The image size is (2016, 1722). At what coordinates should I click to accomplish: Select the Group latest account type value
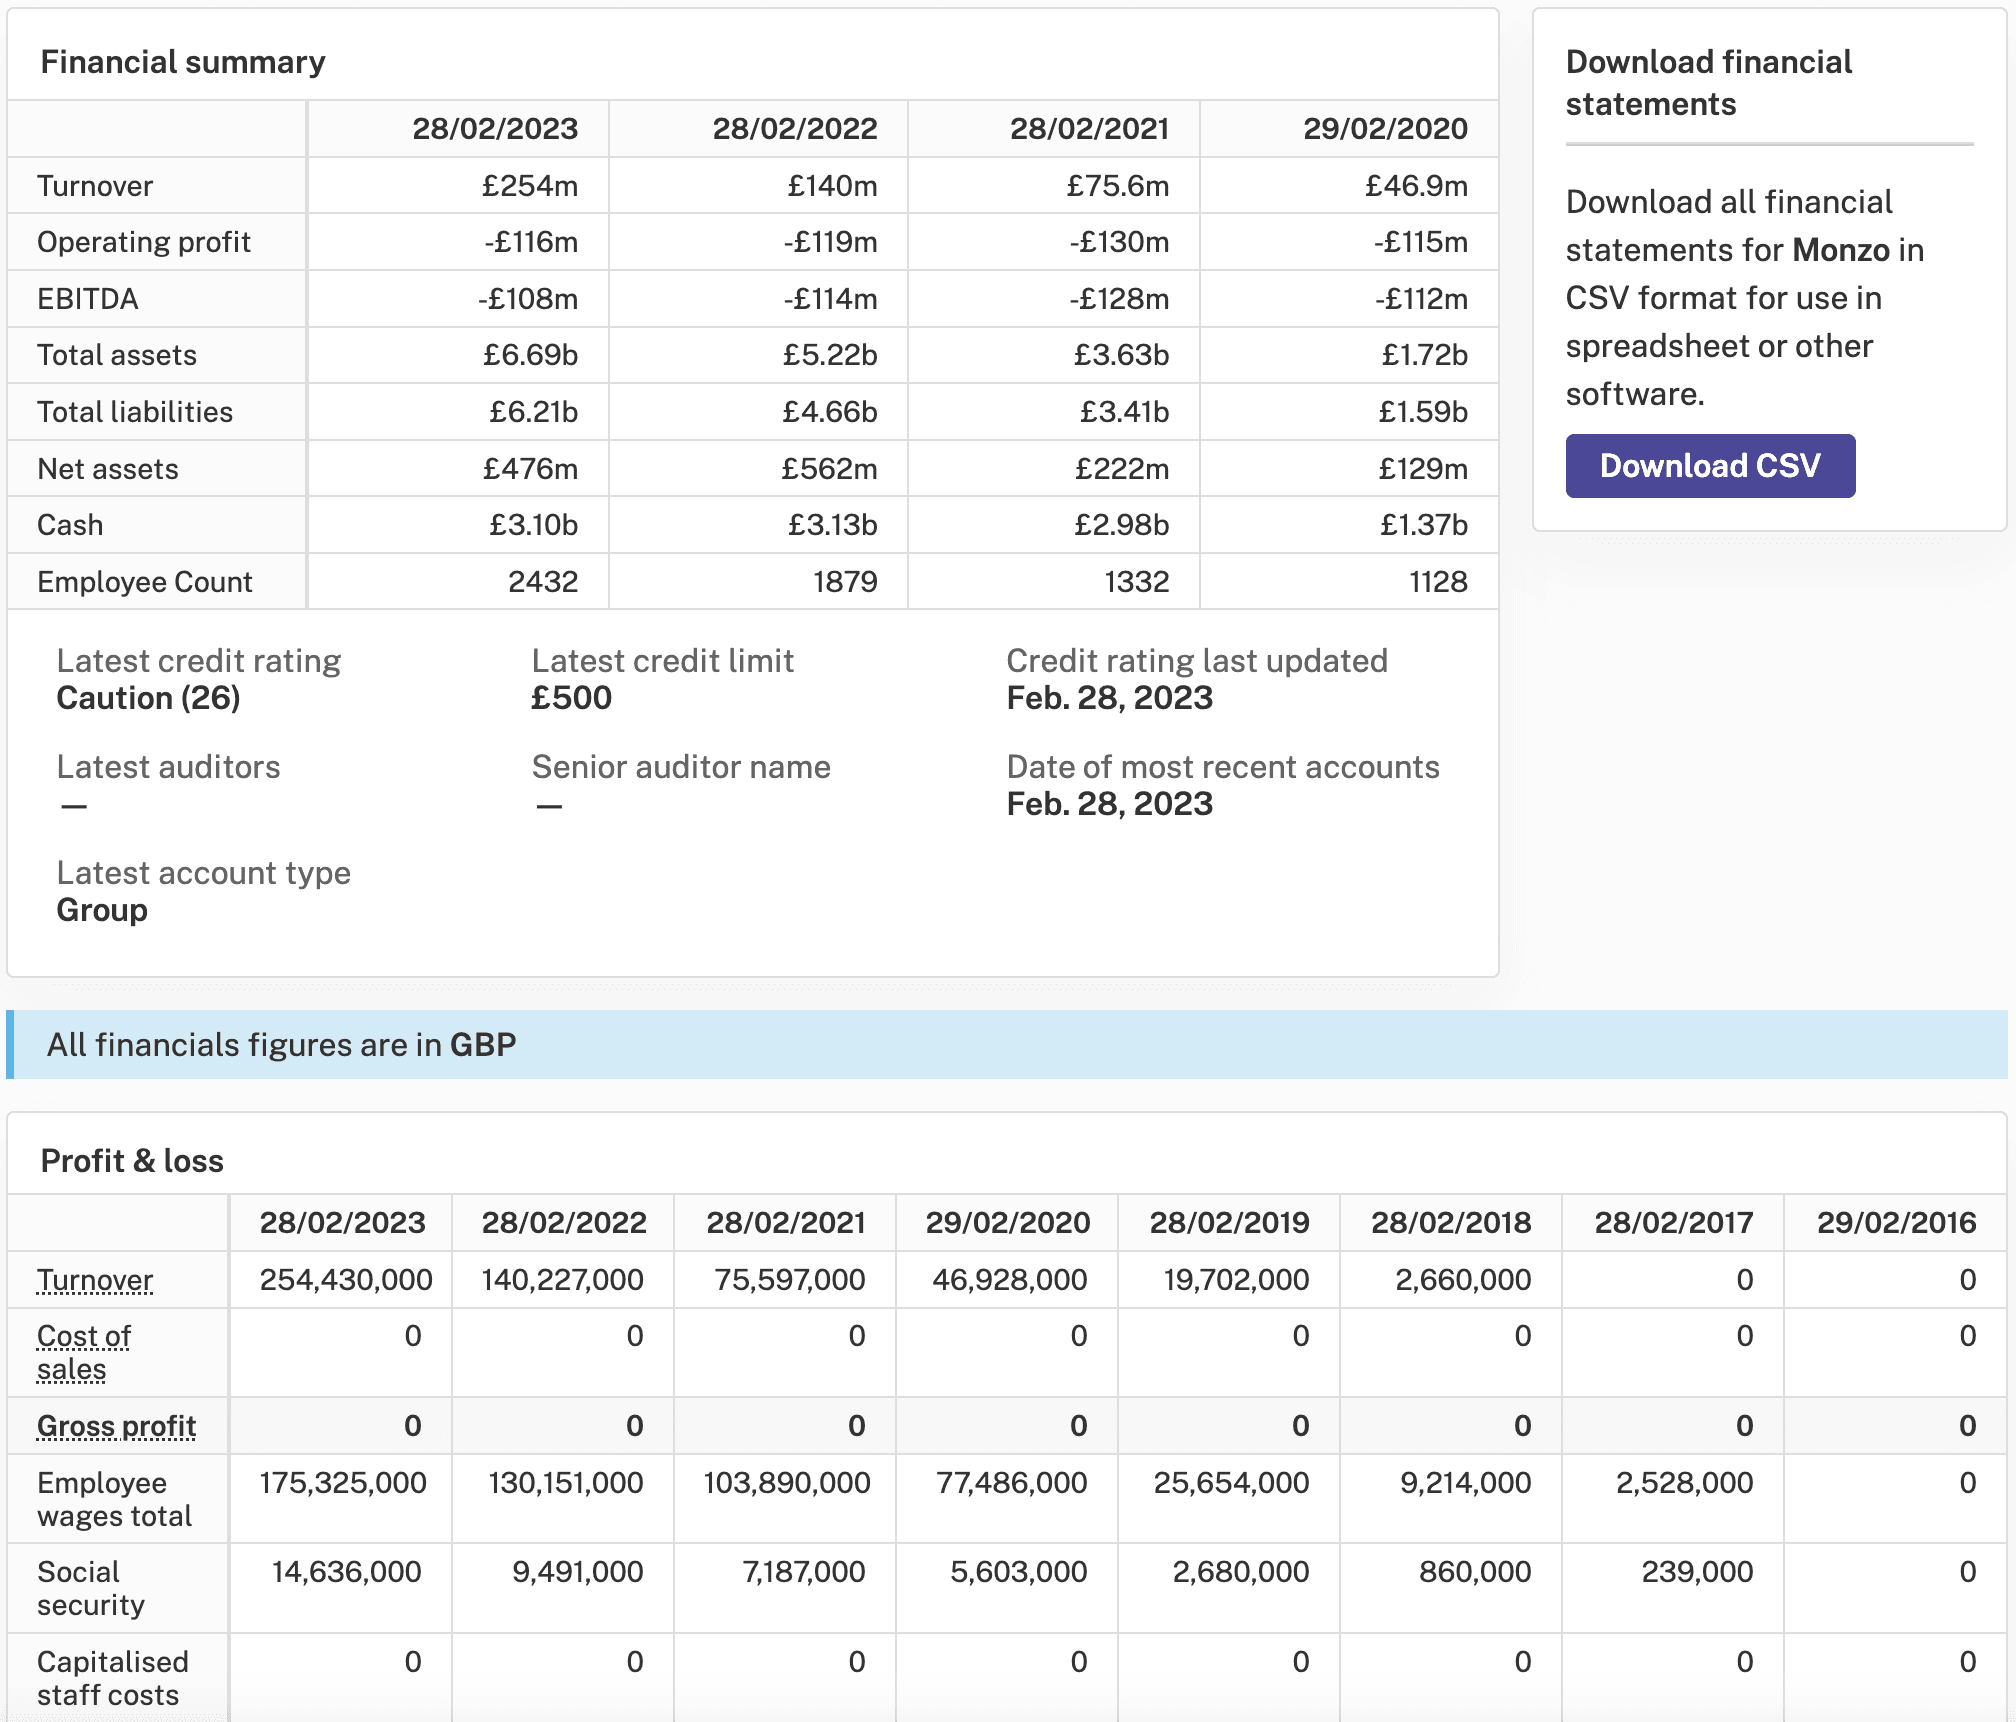pyautogui.click(x=102, y=910)
